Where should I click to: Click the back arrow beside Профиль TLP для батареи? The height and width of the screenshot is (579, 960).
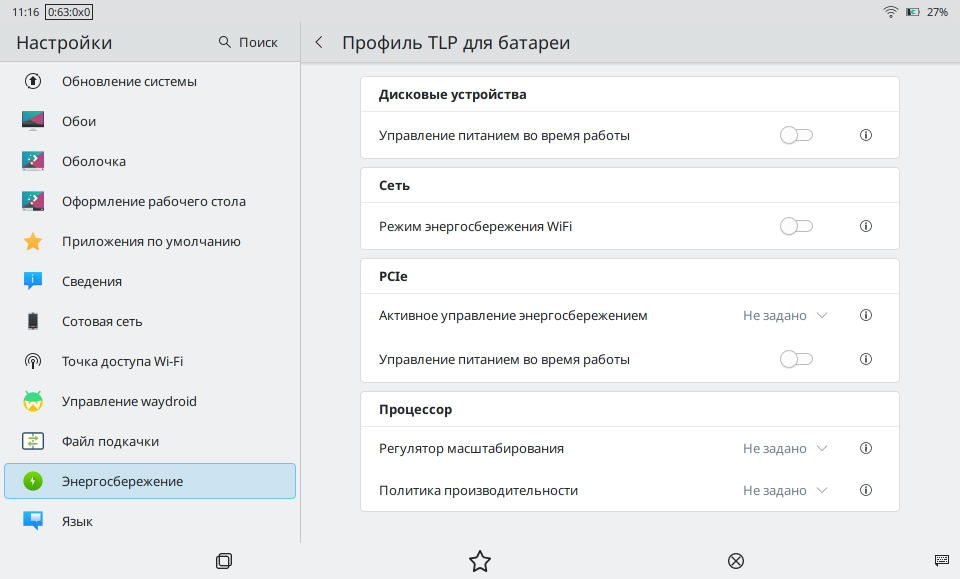[319, 43]
